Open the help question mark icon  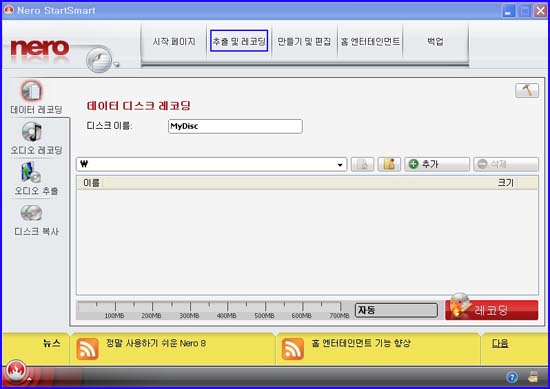click(x=512, y=377)
